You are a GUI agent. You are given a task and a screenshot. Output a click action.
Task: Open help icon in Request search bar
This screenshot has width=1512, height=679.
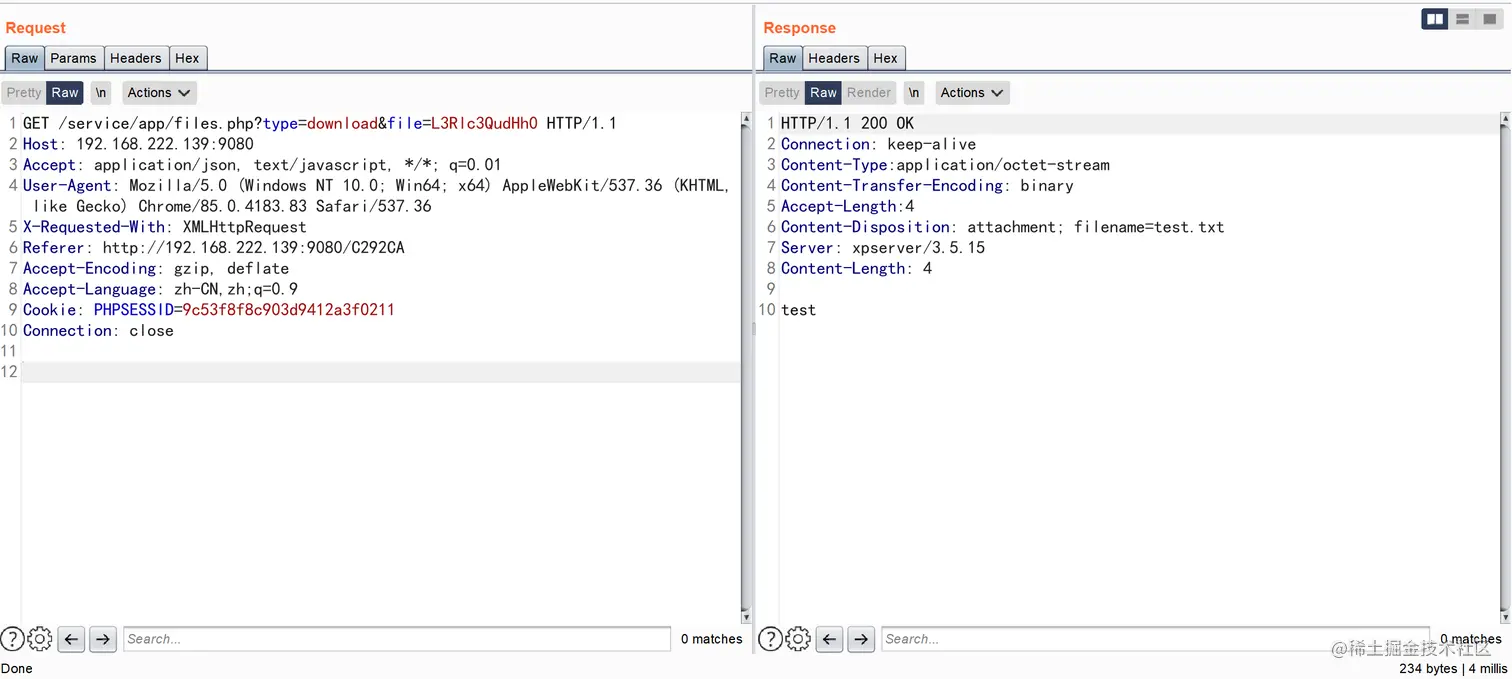pos(12,639)
